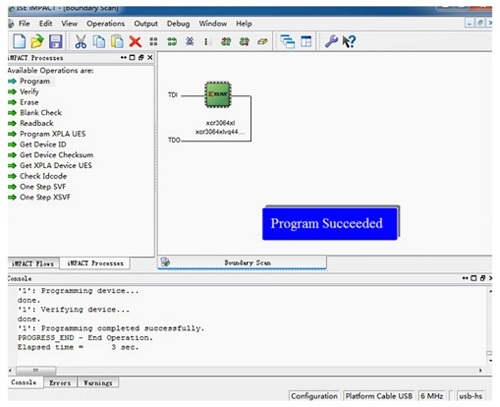Viewport: 500px width, 407px height.
Task: Click the New project toolbar icon
Action: [x=19, y=41]
